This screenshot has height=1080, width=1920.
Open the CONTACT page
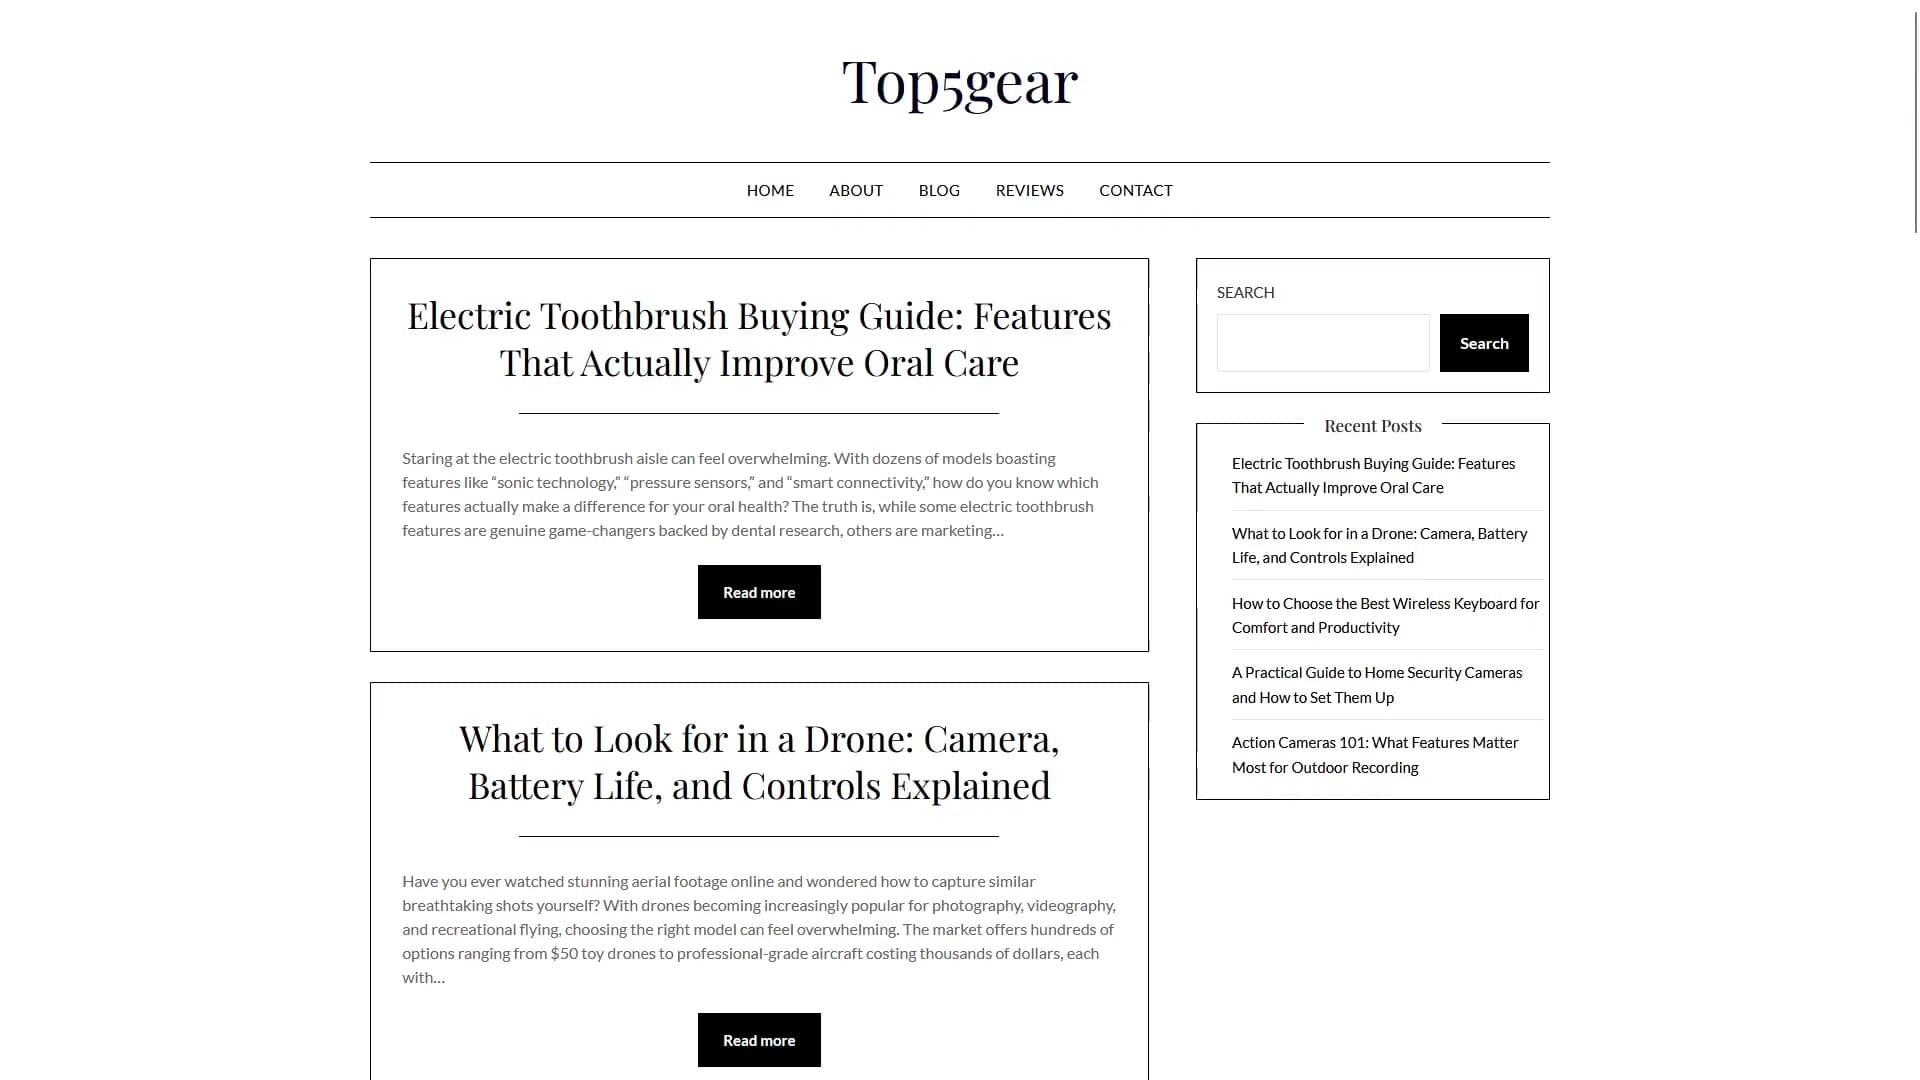coord(1136,190)
